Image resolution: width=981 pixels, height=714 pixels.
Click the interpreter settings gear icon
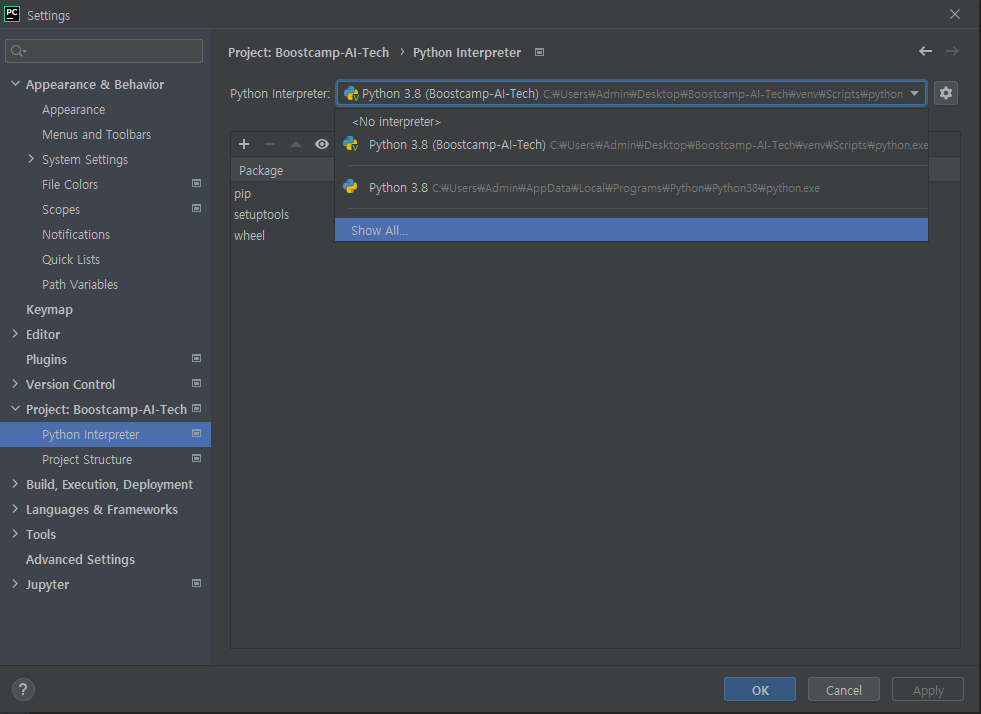coord(945,93)
